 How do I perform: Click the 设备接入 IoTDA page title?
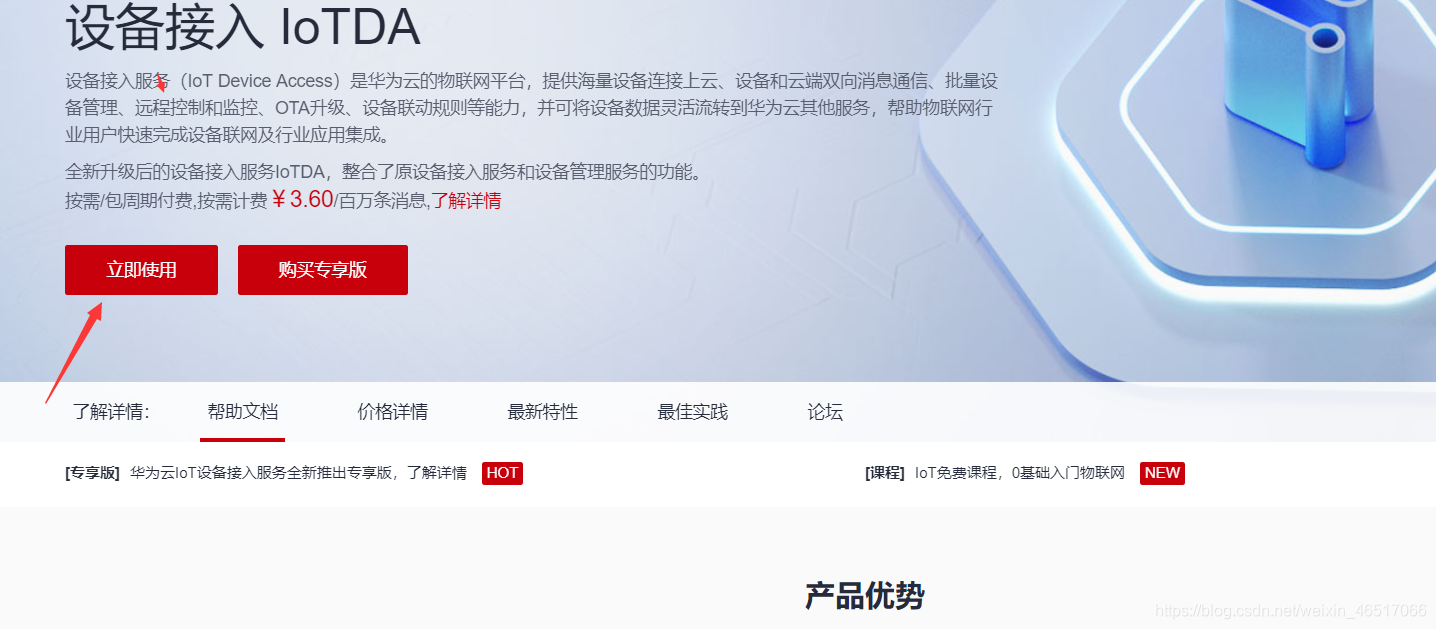(x=243, y=28)
